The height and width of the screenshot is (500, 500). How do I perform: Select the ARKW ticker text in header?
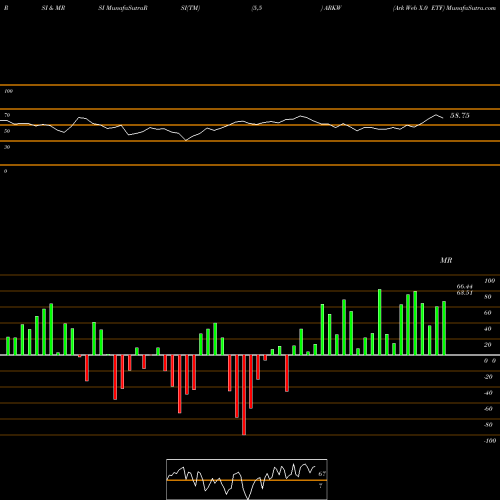coord(332,8)
